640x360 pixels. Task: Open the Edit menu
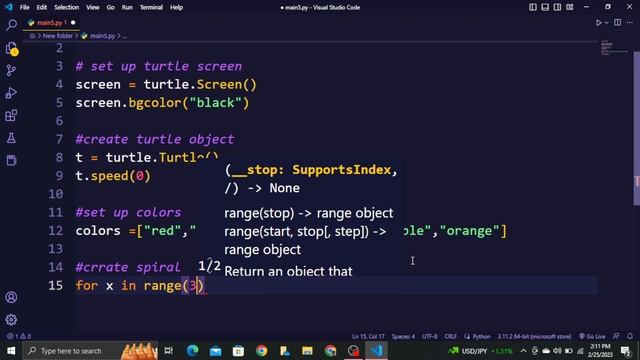coord(42,7)
